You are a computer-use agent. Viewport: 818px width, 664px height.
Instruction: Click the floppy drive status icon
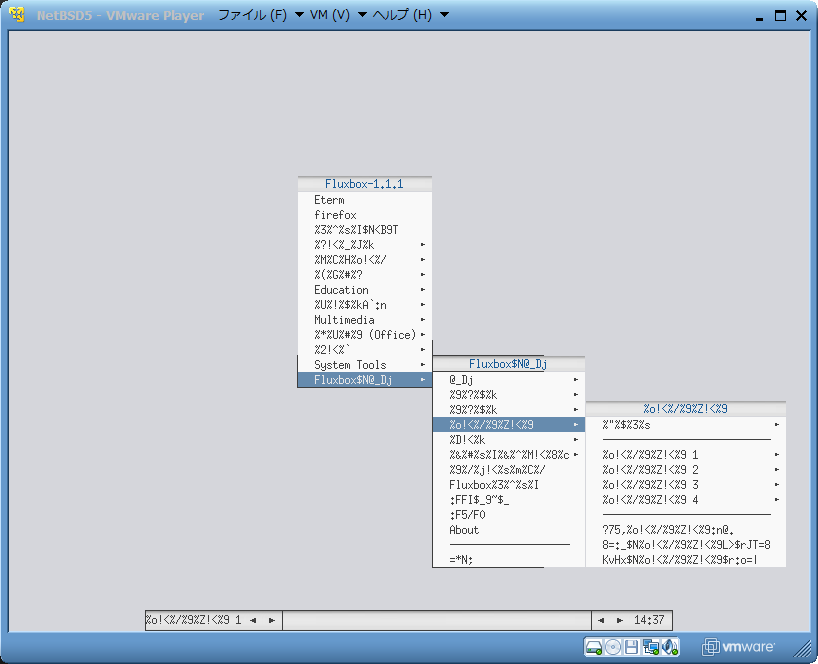631,647
